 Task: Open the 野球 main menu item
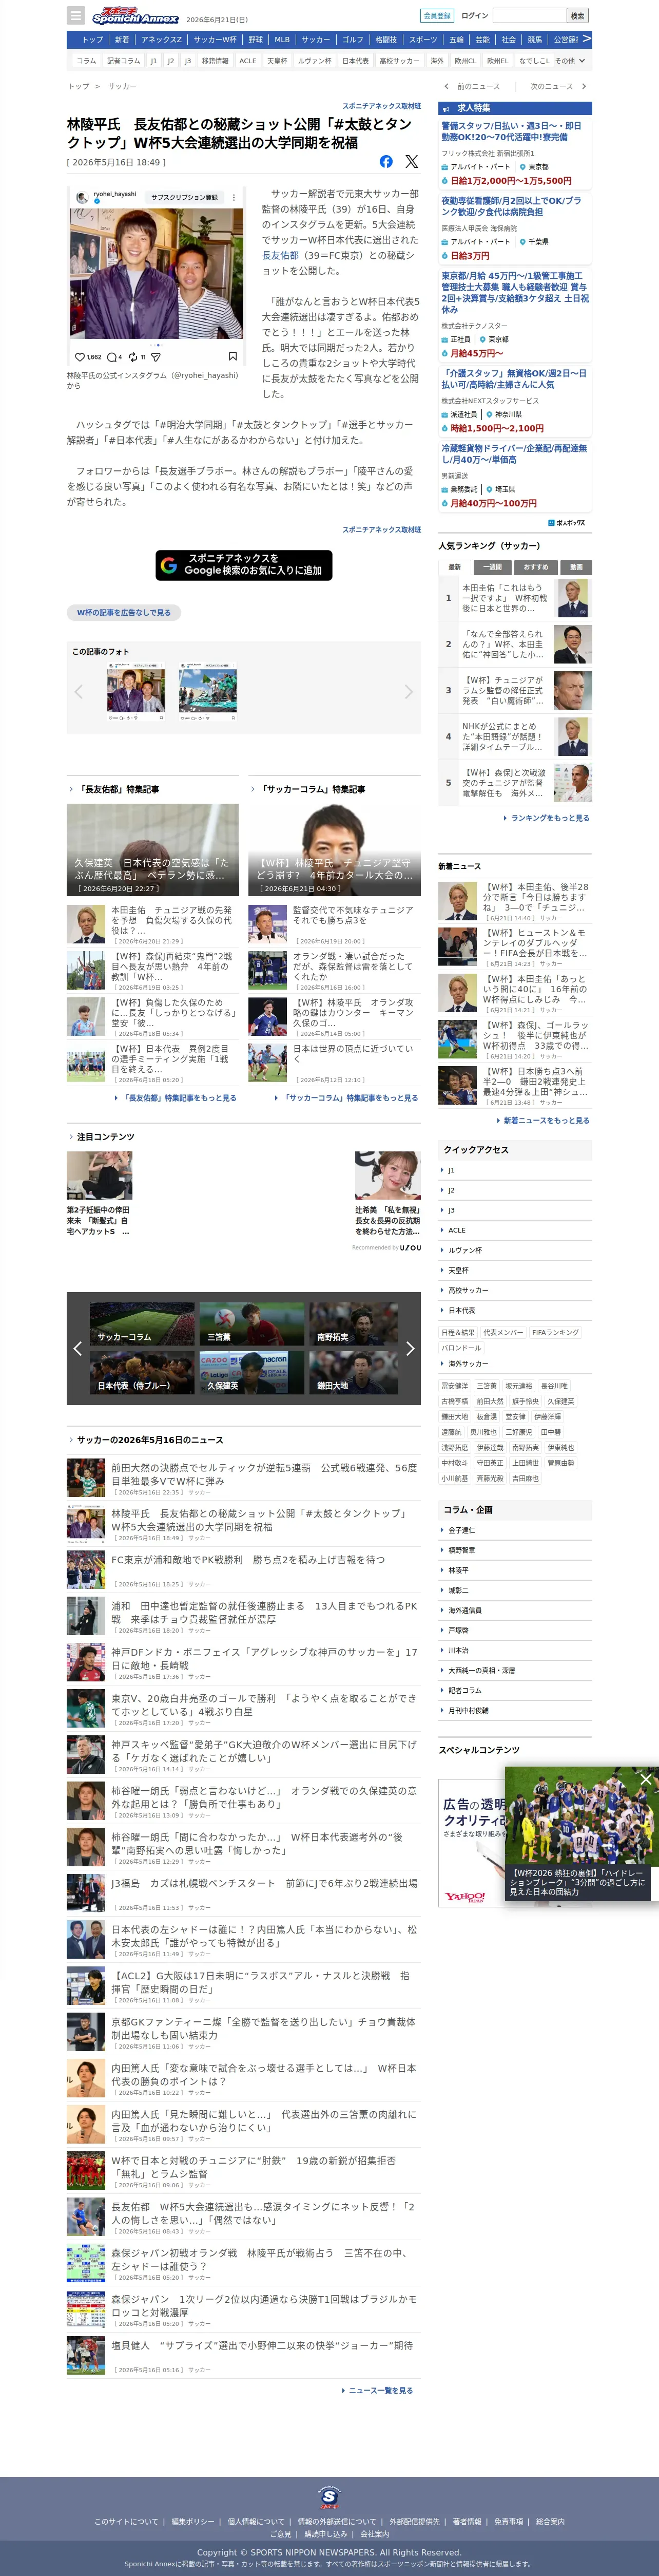point(256,40)
